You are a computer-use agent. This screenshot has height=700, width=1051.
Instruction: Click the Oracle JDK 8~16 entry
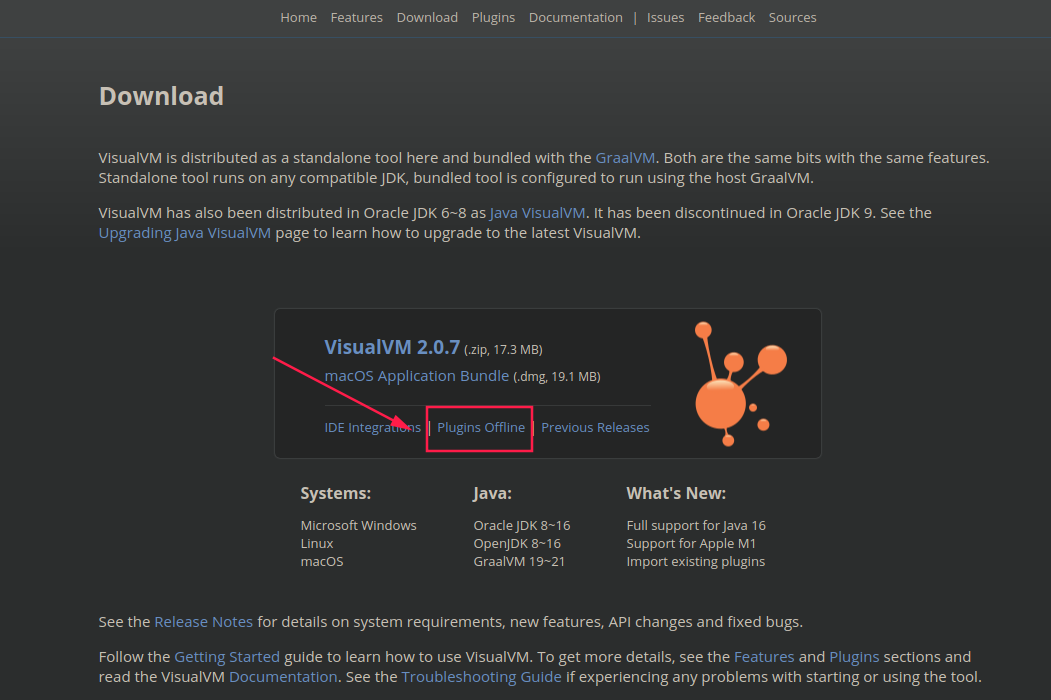tap(522, 525)
